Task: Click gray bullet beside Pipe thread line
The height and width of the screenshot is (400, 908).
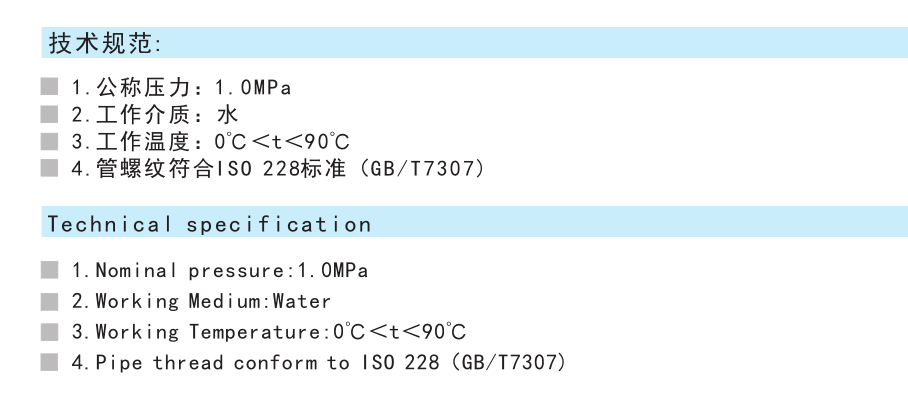Action: coord(49,362)
